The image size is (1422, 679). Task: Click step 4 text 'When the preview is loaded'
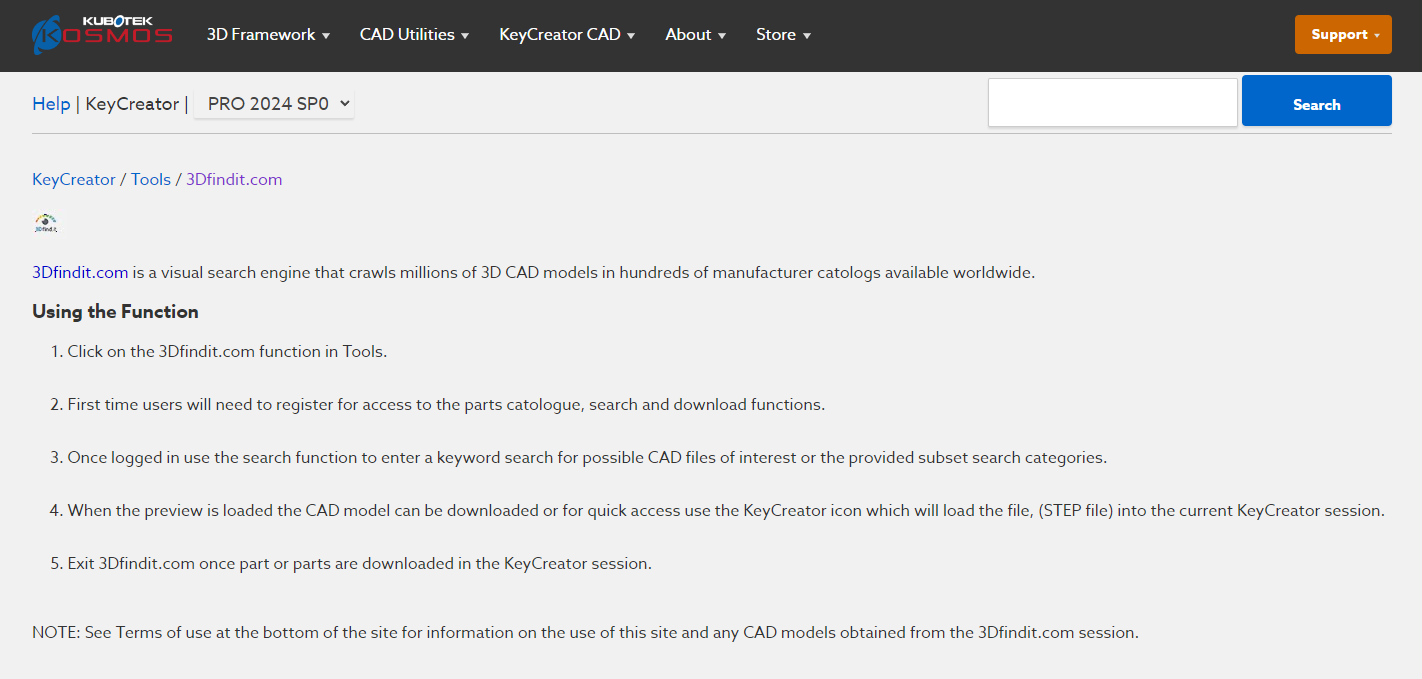(726, 510)
